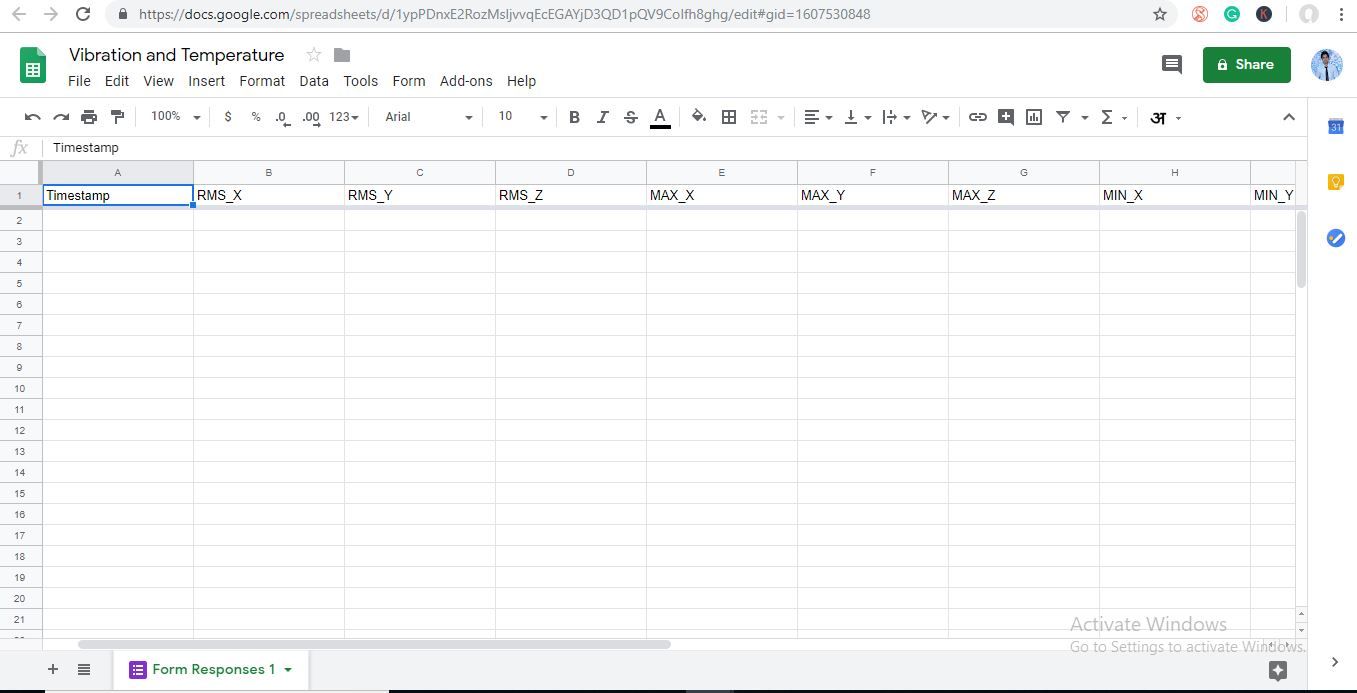Open the Functions sigma dropdown
The width and height of the screenshot is (1357, 693).
coord(1113,117)
